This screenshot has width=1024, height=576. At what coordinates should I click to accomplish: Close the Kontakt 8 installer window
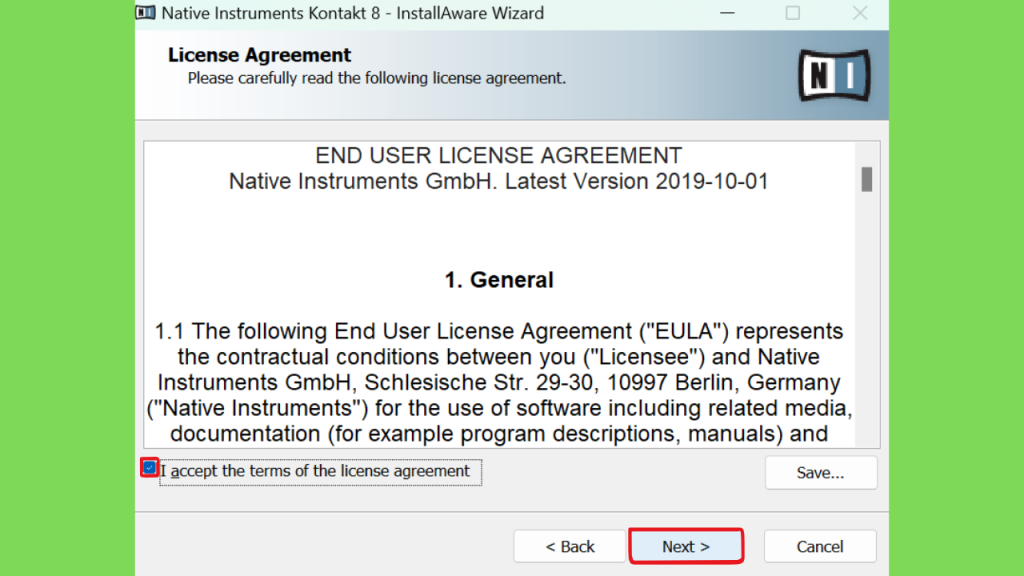(x=859, y=13)
